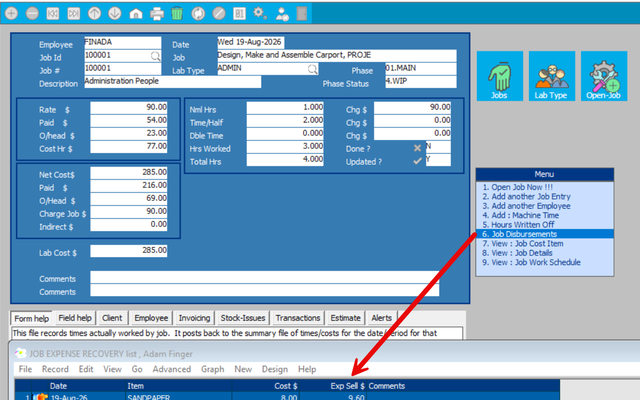Click the add record plus icon
This screenshot has width=640, height=400.
tap(11, 13)
